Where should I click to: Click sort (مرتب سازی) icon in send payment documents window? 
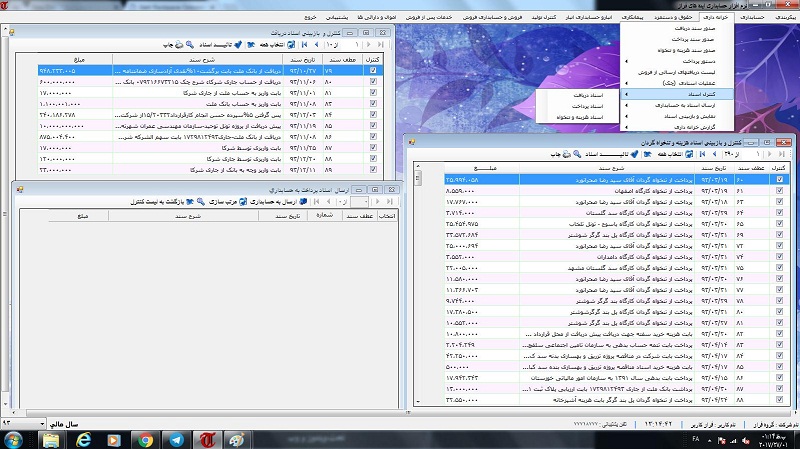[x=243, y=202]
